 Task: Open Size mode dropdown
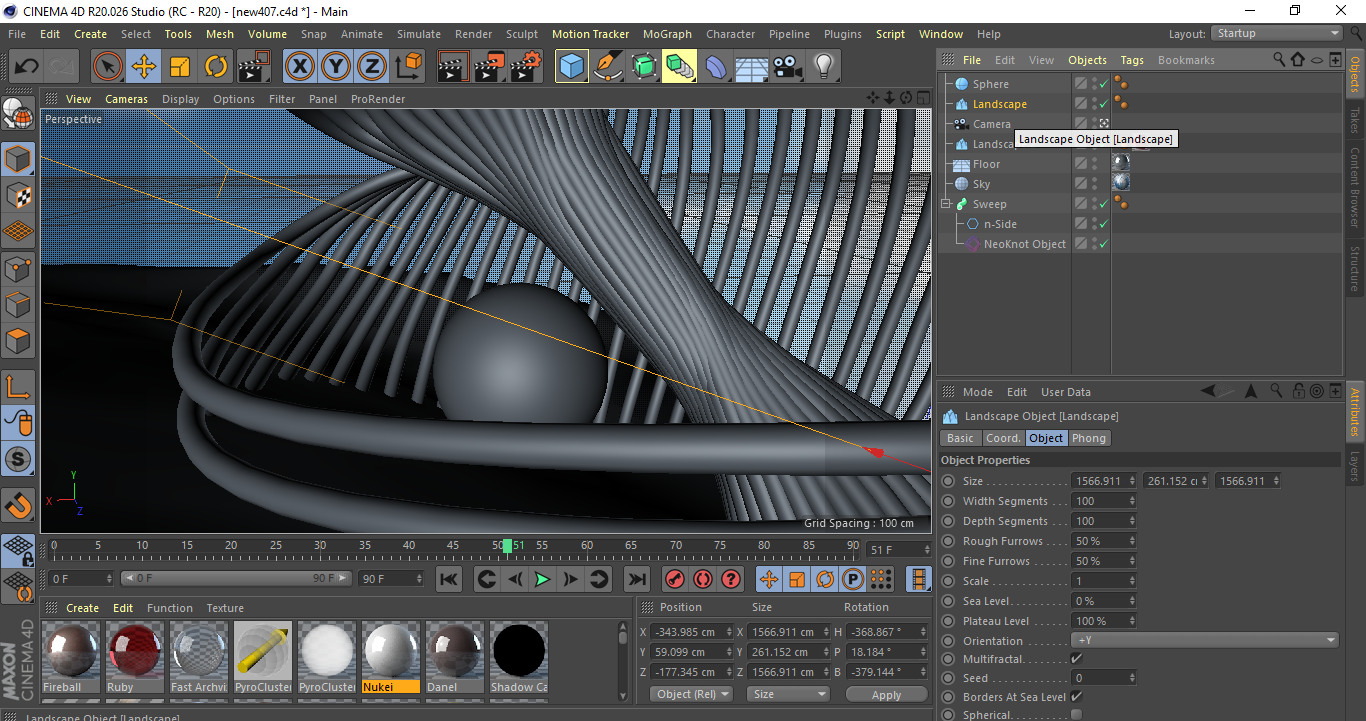pyautogui.click(x=789, y=694)
